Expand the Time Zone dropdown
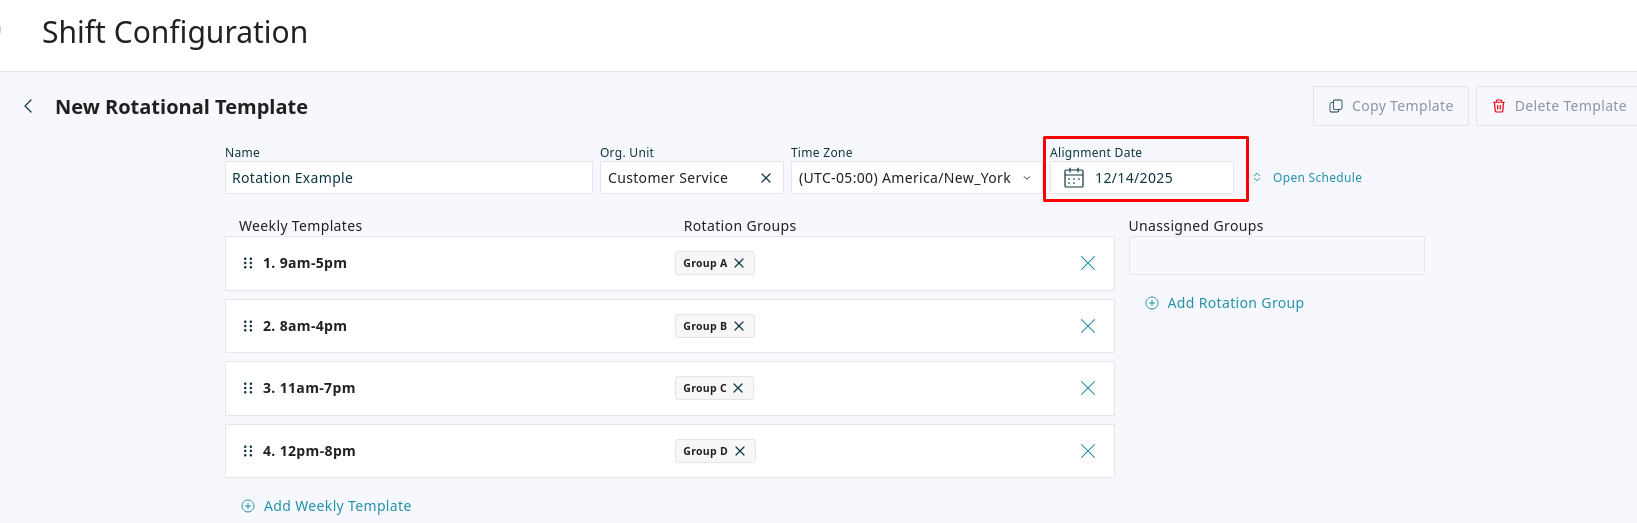The height and width of the screenshot is (523, 1637). pyautogui.click(x=1026, y=178)
